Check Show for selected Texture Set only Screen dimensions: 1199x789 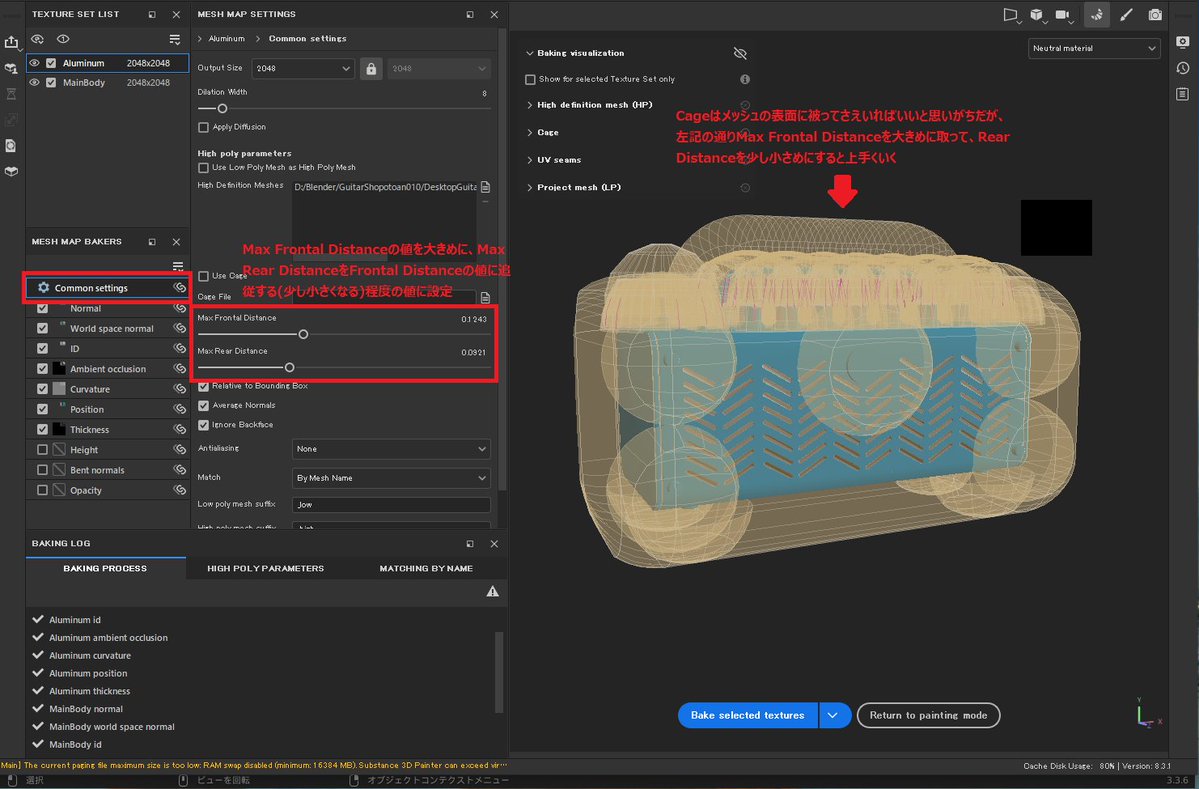(x=530, y=79)
